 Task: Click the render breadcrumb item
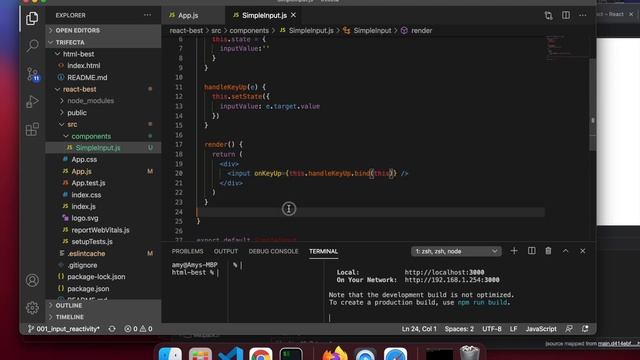point(417,31)
